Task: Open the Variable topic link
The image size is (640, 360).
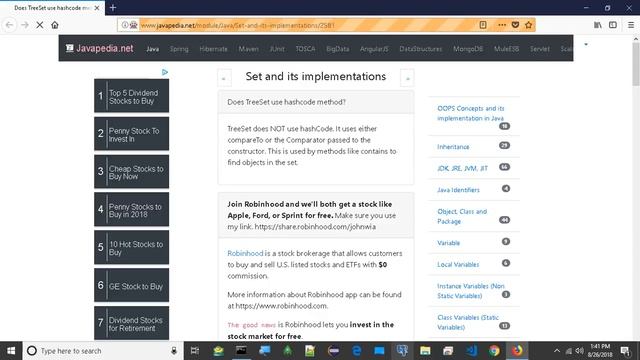Action: (x=448, y=243)
